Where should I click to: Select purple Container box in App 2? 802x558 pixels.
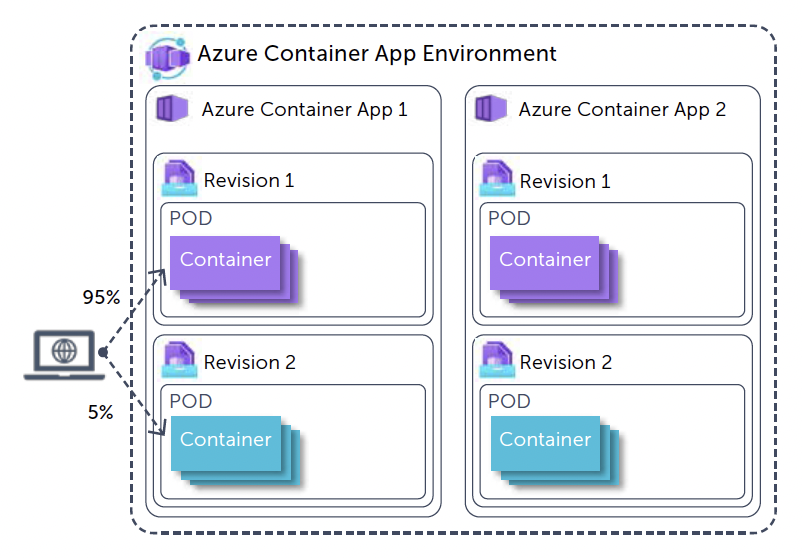544,263
